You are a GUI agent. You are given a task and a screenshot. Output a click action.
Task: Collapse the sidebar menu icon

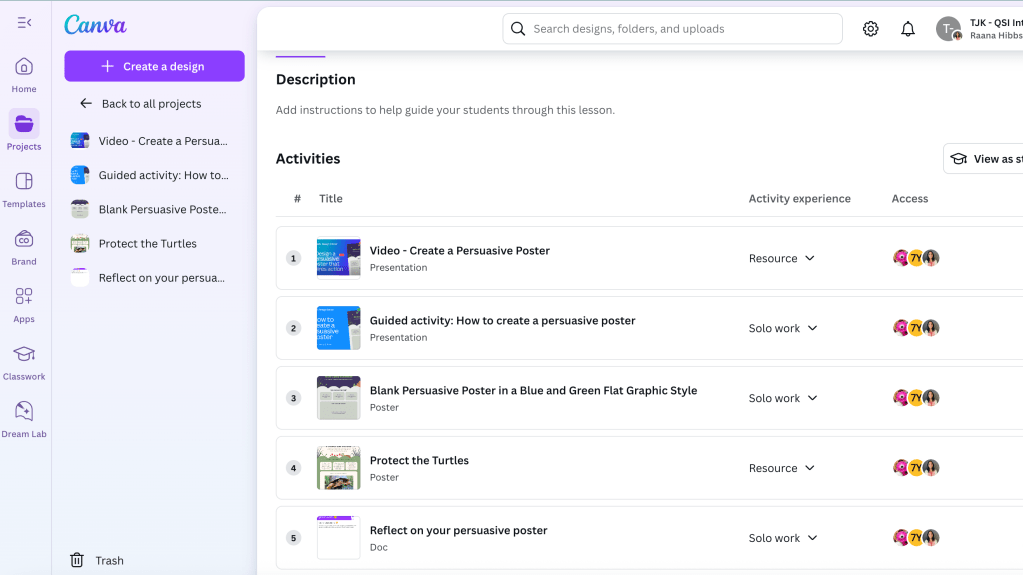tap(25, 22)
